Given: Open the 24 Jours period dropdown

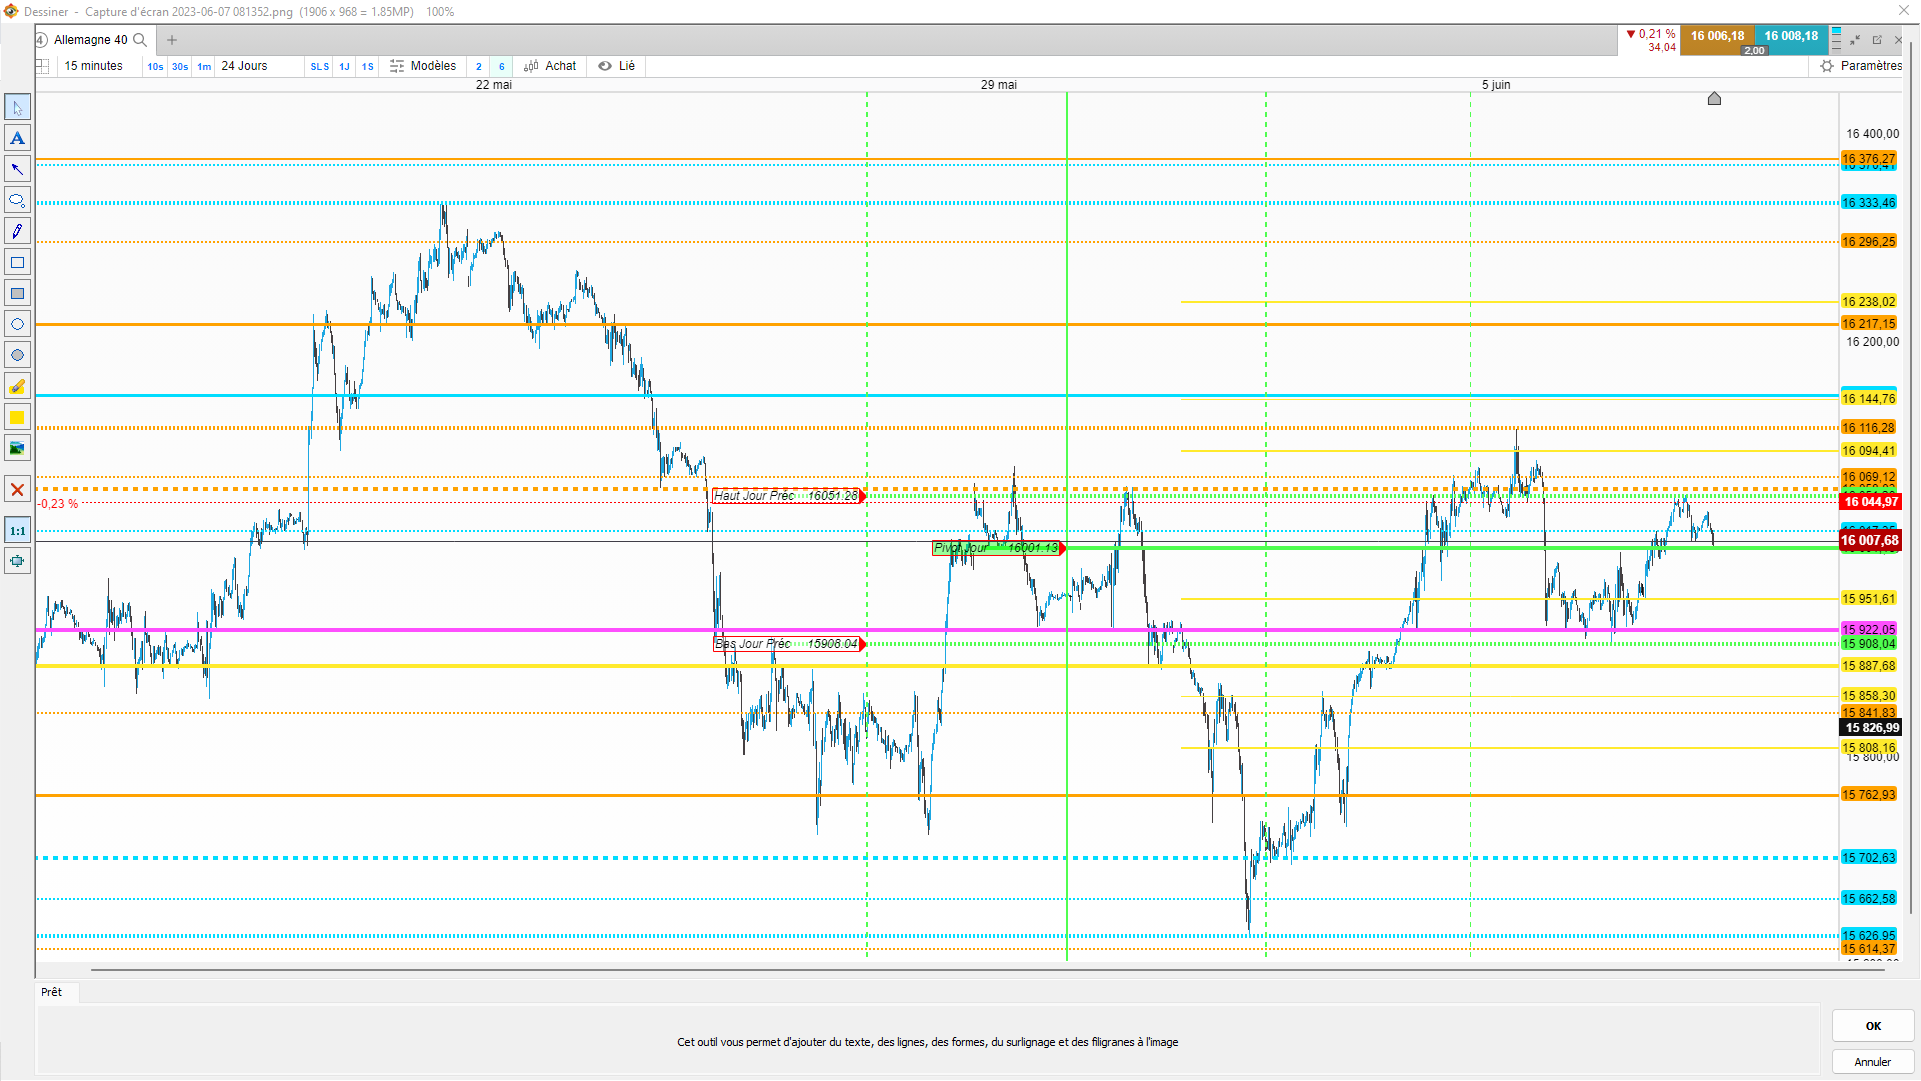Looking at the screenshot, I should coord(244,66).
